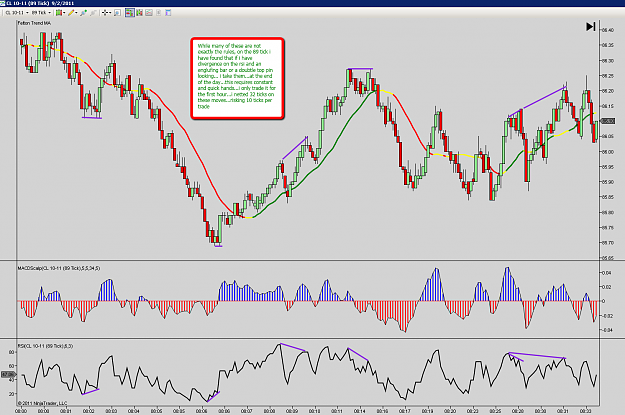This screenshot has width=625, height=415.
Task: Select the crosshair cursor tool
Action: [105, 13]
